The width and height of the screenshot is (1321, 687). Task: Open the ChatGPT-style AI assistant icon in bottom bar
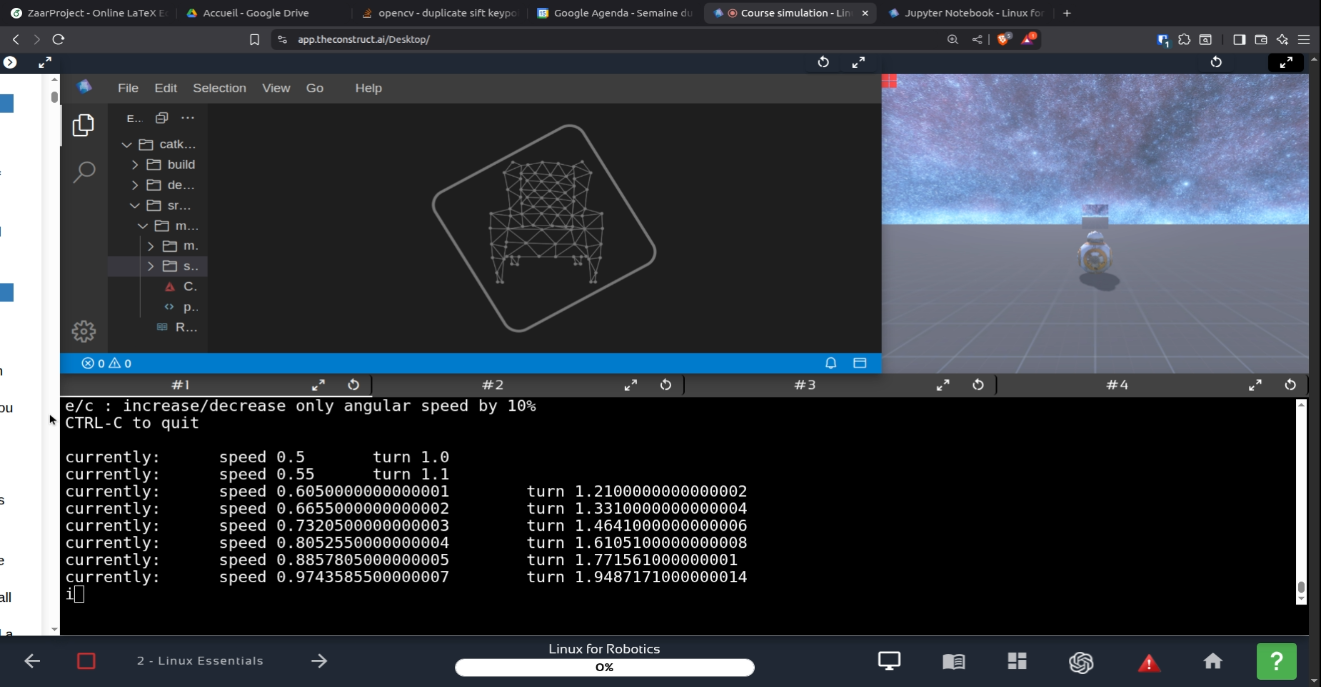[x=1080, y=661]
